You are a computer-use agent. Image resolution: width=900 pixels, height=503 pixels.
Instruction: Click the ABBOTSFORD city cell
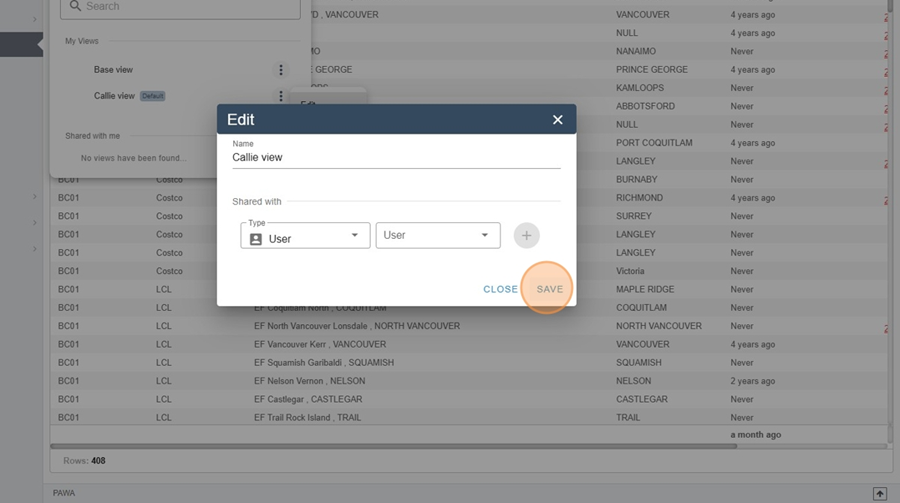(x=645, y=106)
